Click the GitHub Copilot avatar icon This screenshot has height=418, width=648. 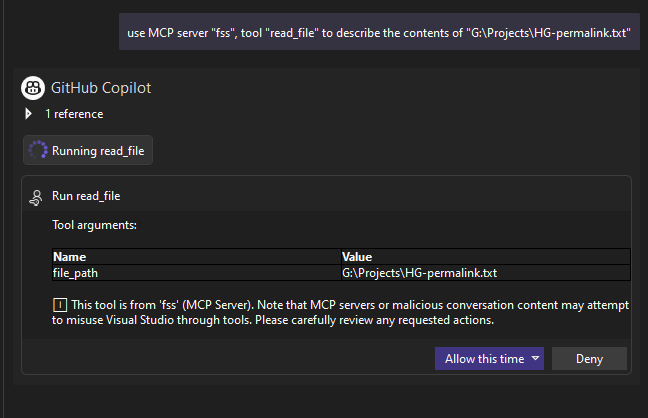pos(33,88)
